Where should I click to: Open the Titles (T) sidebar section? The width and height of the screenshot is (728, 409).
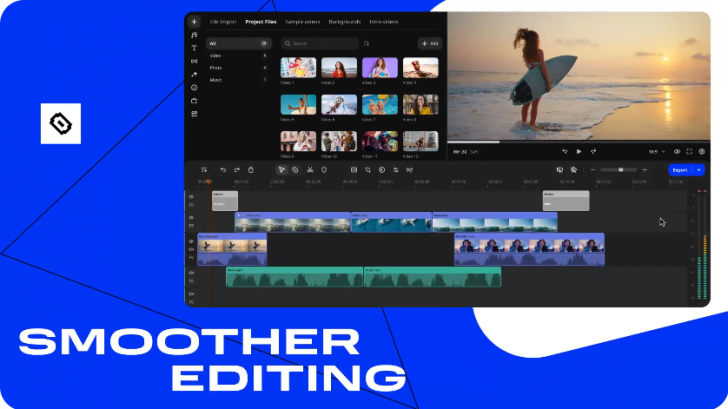click(194, 48)
